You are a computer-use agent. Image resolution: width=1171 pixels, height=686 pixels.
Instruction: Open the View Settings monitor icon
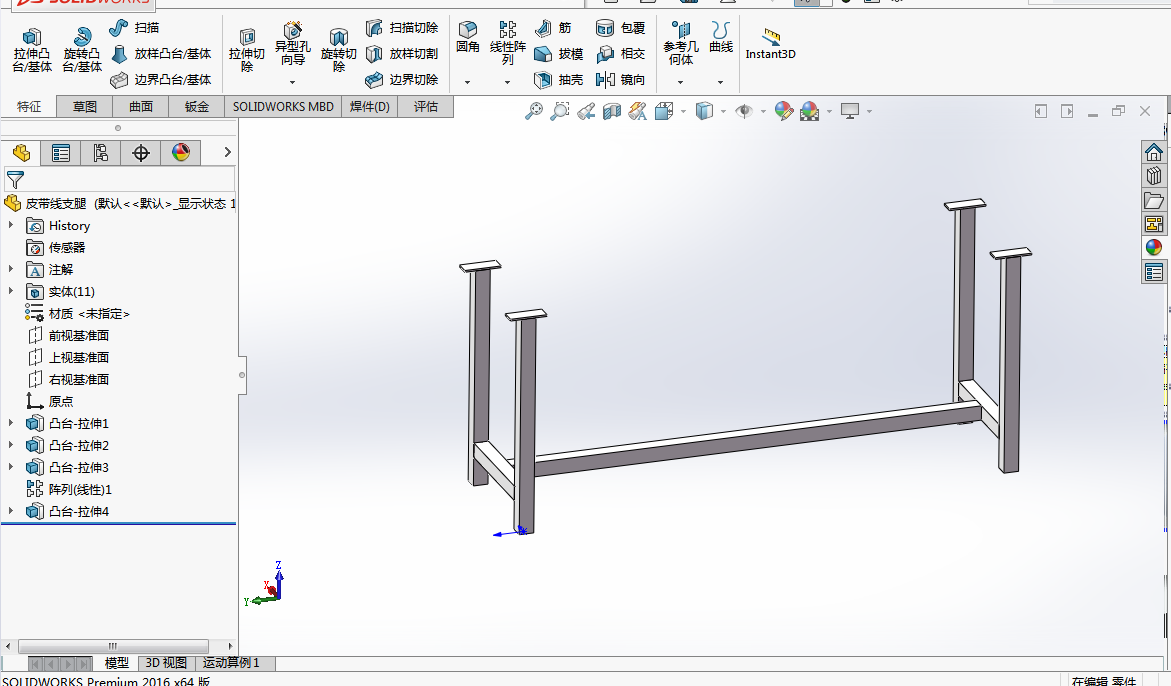pos(850,111)
